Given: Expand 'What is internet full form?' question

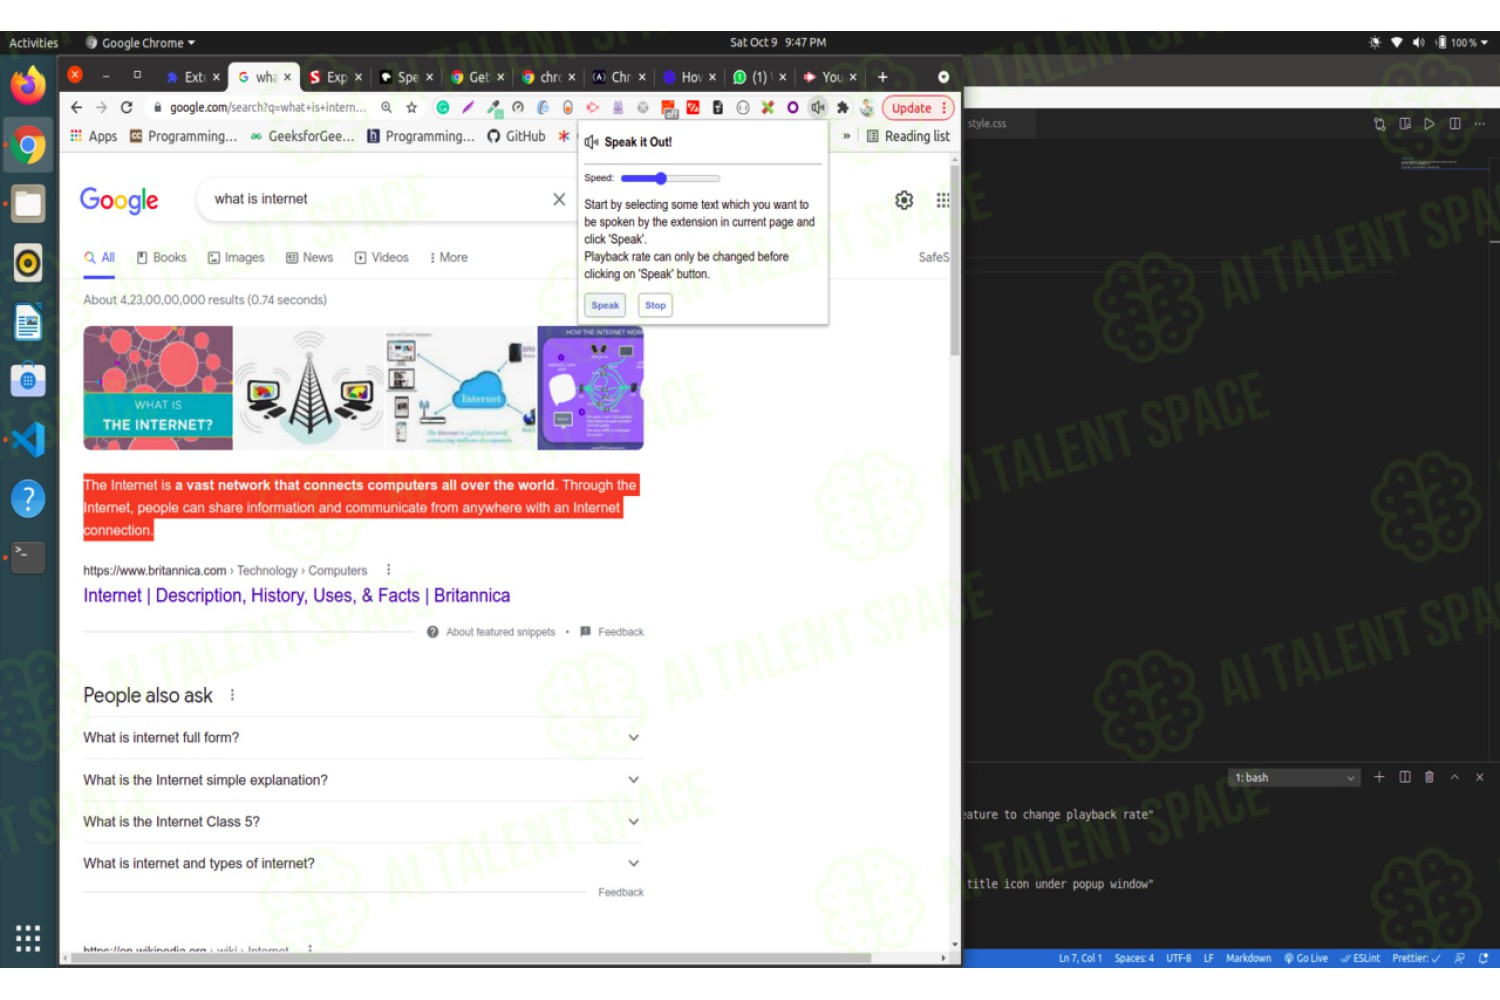Looking at the screenshot, I should pos(362,737).
